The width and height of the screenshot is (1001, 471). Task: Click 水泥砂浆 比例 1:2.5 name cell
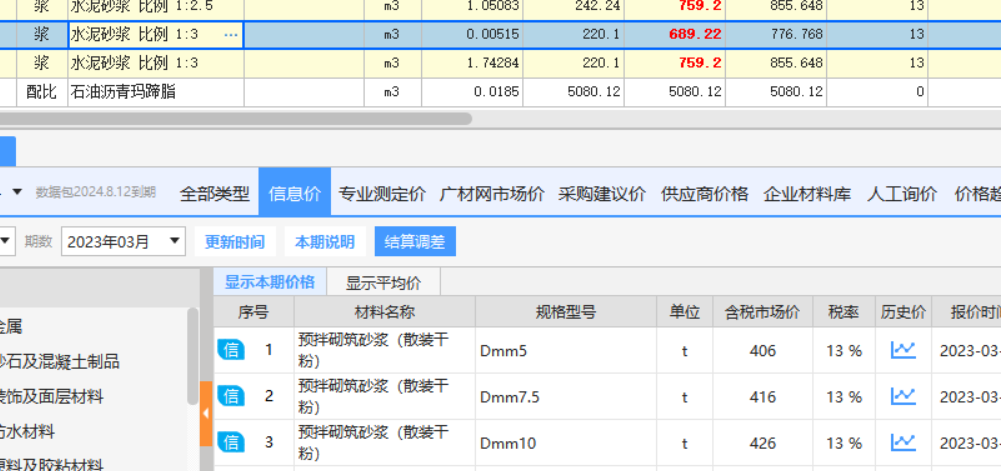click(156, 8)
